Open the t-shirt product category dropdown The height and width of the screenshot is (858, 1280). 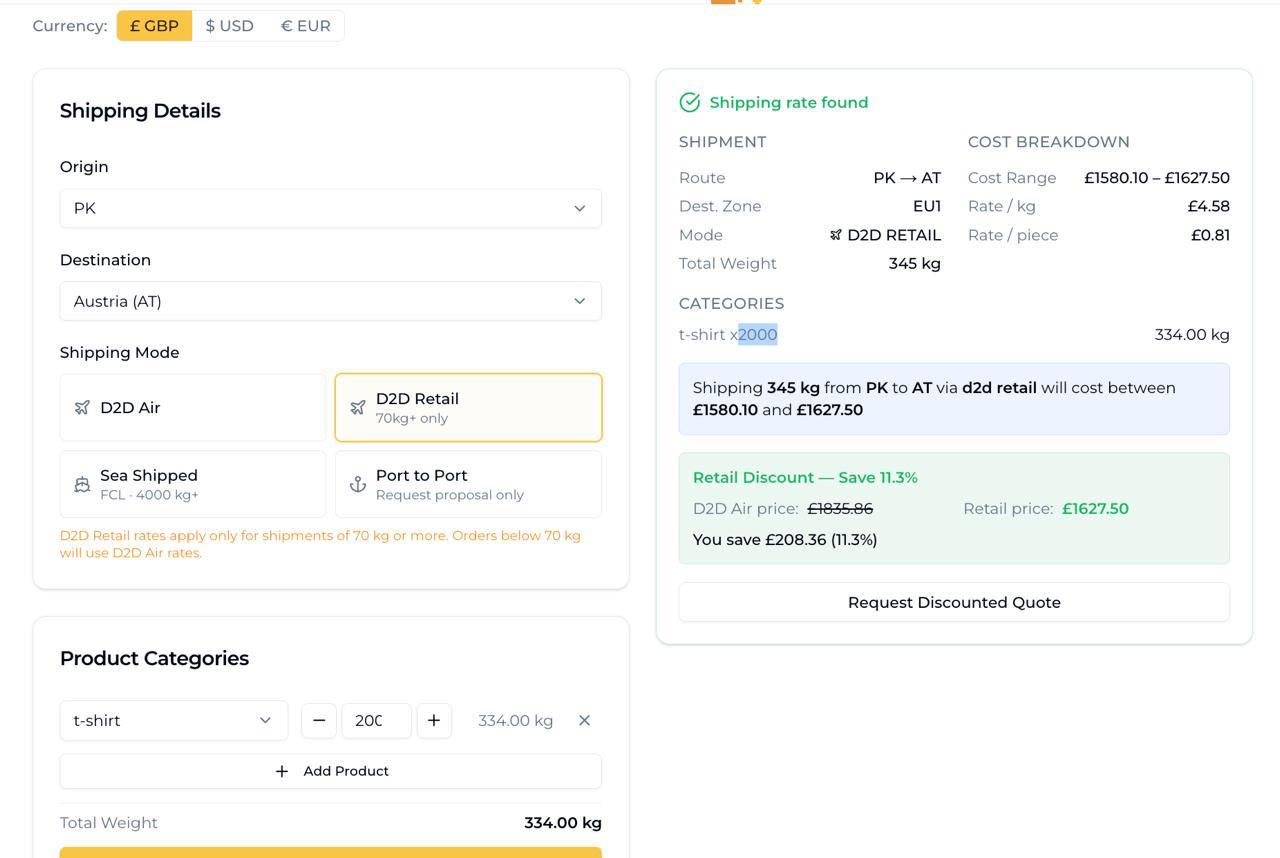click(x=174, y=720)
